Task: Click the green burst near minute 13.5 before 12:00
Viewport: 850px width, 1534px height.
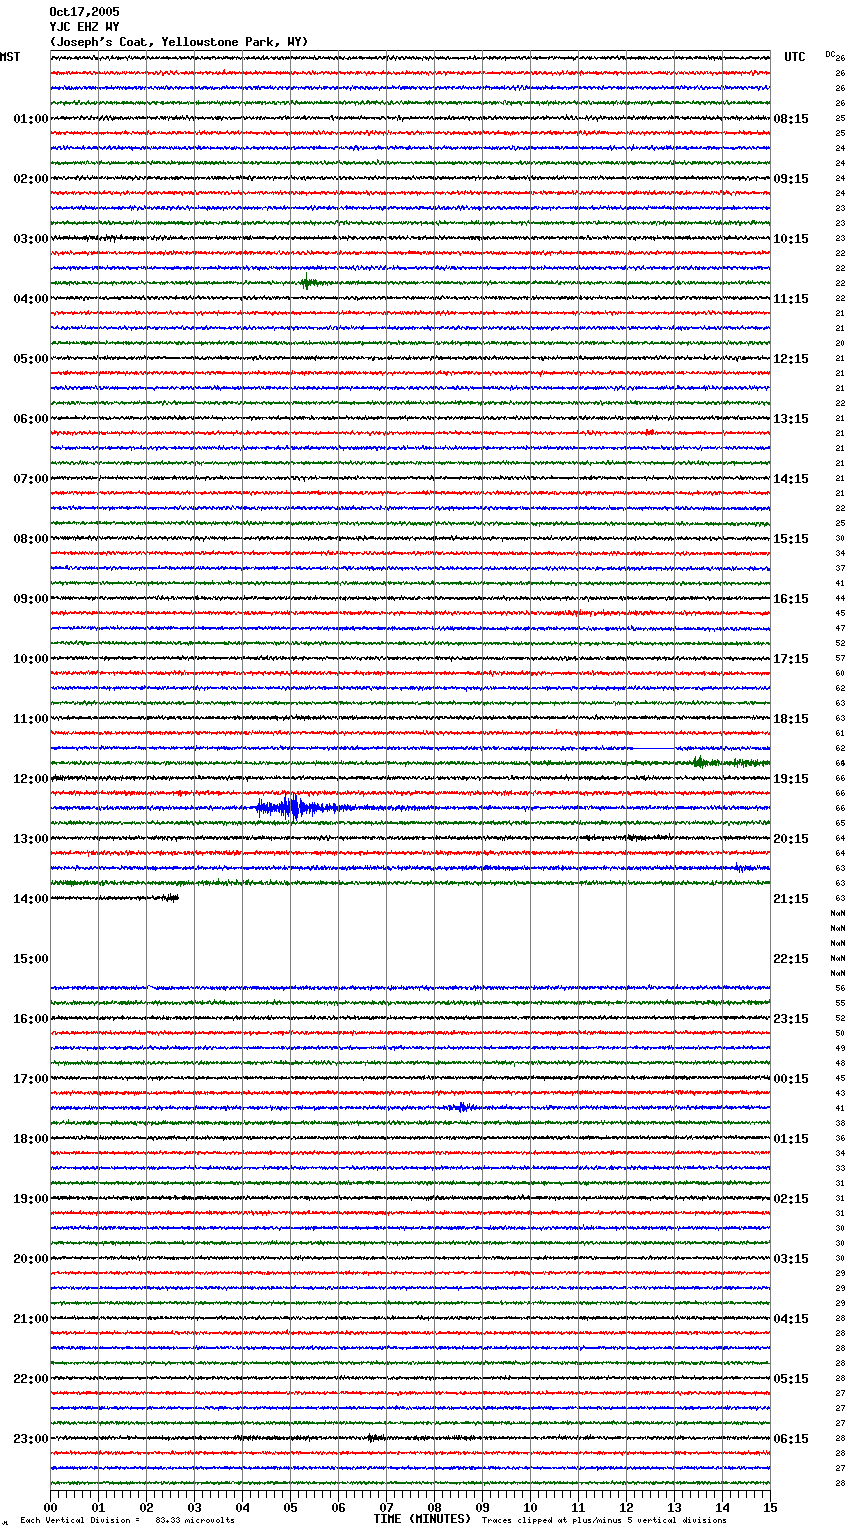Action: [x=701, y=763]
